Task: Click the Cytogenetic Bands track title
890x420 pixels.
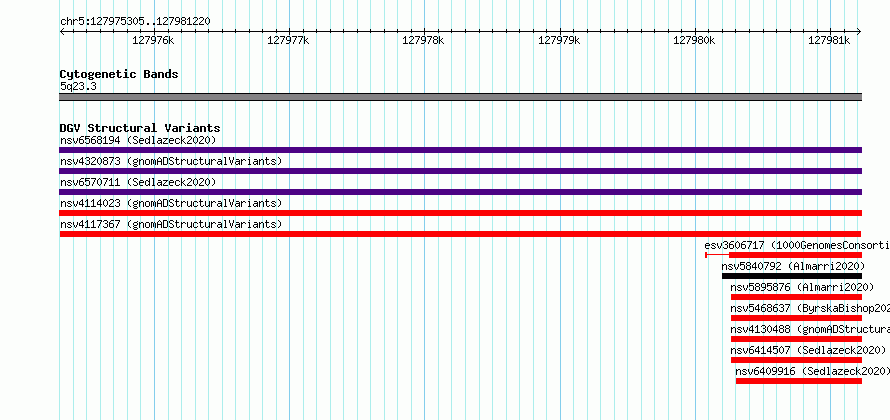Action: tap(119, 74)
